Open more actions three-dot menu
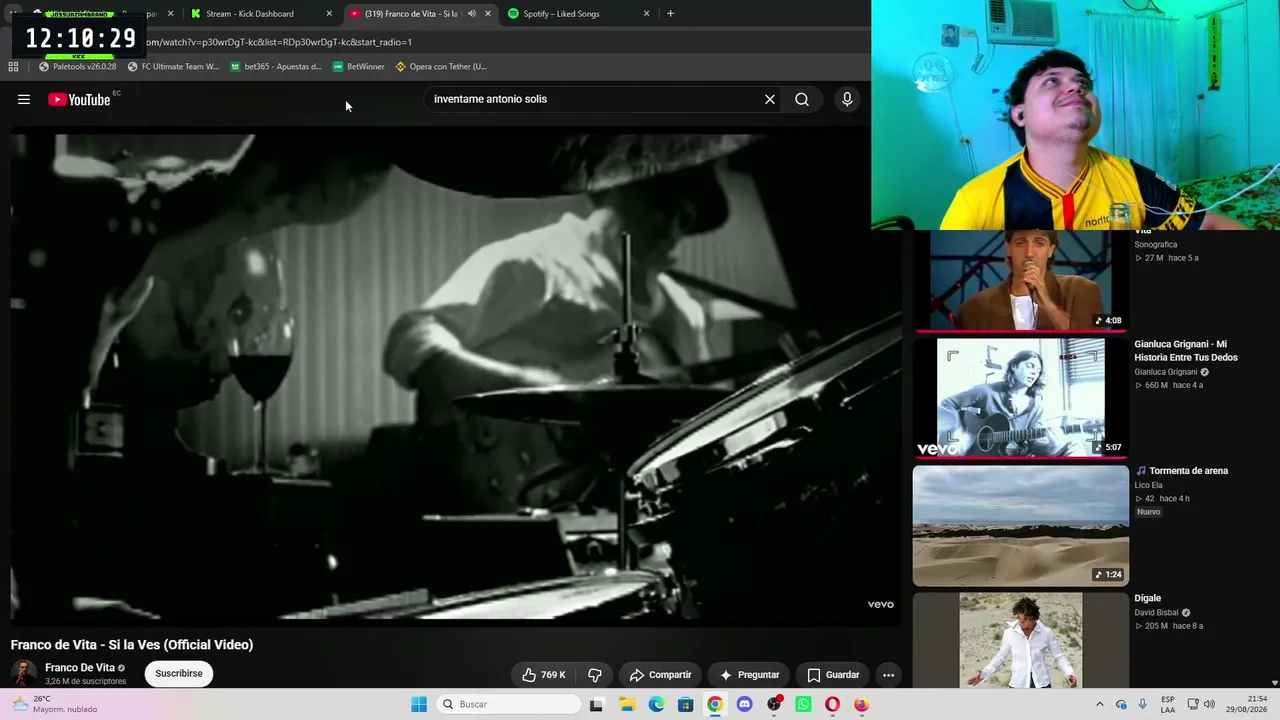 (888, 675)
